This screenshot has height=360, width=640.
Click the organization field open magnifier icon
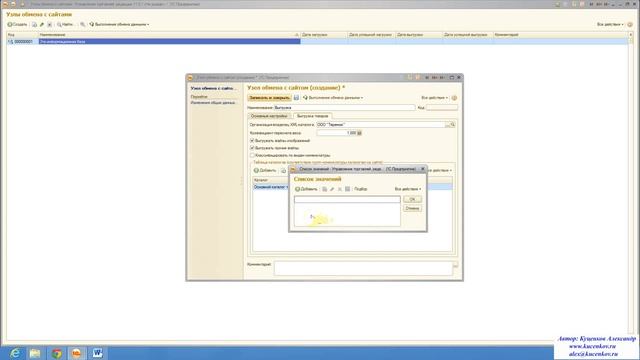(452, 124)
